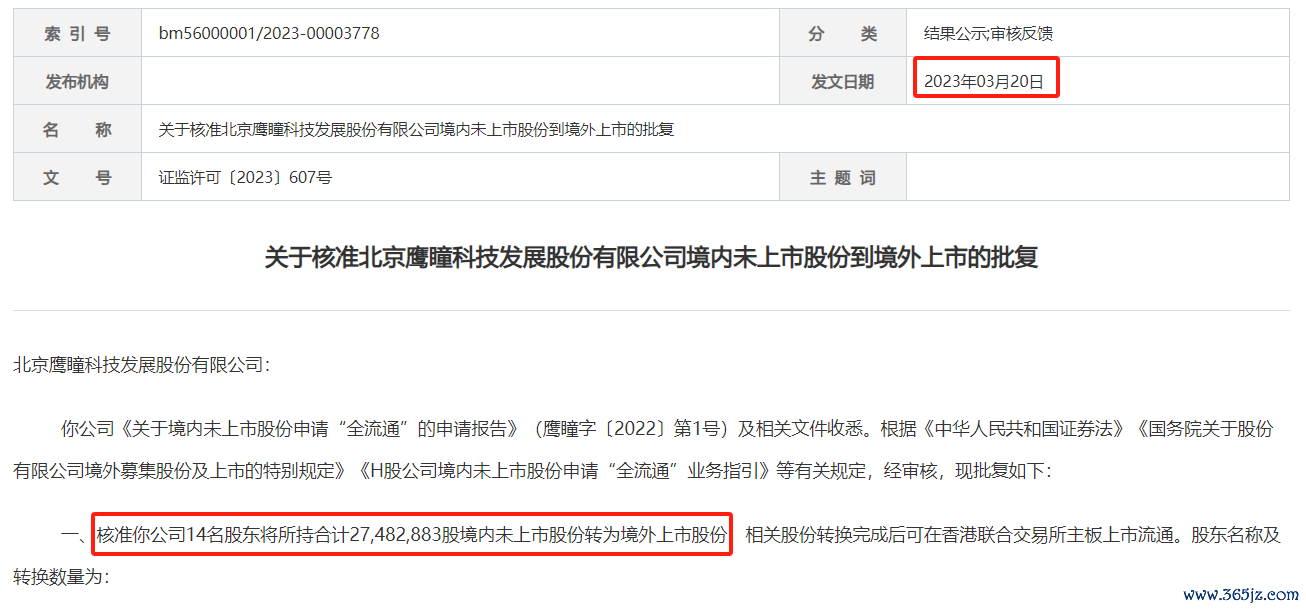Image resolution: width=1306 pixels, height=610 pixels.
Task: Click the category value 结果公示审核反馈
Action: point(988,34)
